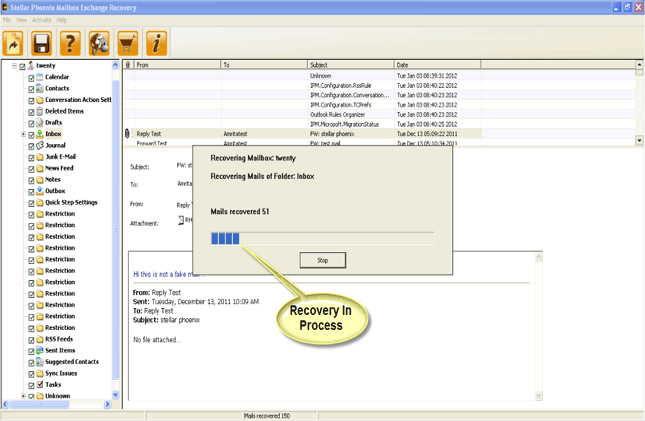Click mail list scroll up arrow
This screenshot has width=645, height=421.
[639, 65]
